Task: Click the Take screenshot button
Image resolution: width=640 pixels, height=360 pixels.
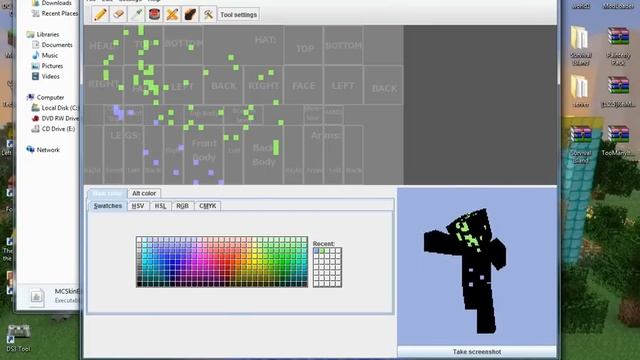Action: 477,352
